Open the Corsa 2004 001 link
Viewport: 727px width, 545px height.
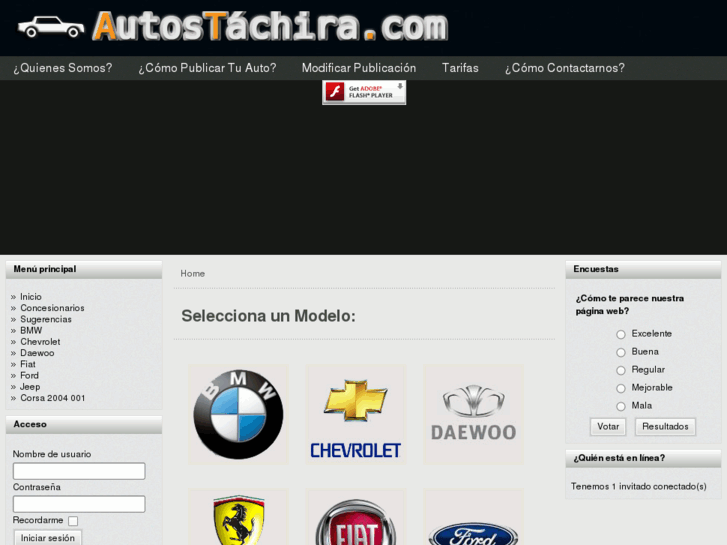[x=53, y=398]
